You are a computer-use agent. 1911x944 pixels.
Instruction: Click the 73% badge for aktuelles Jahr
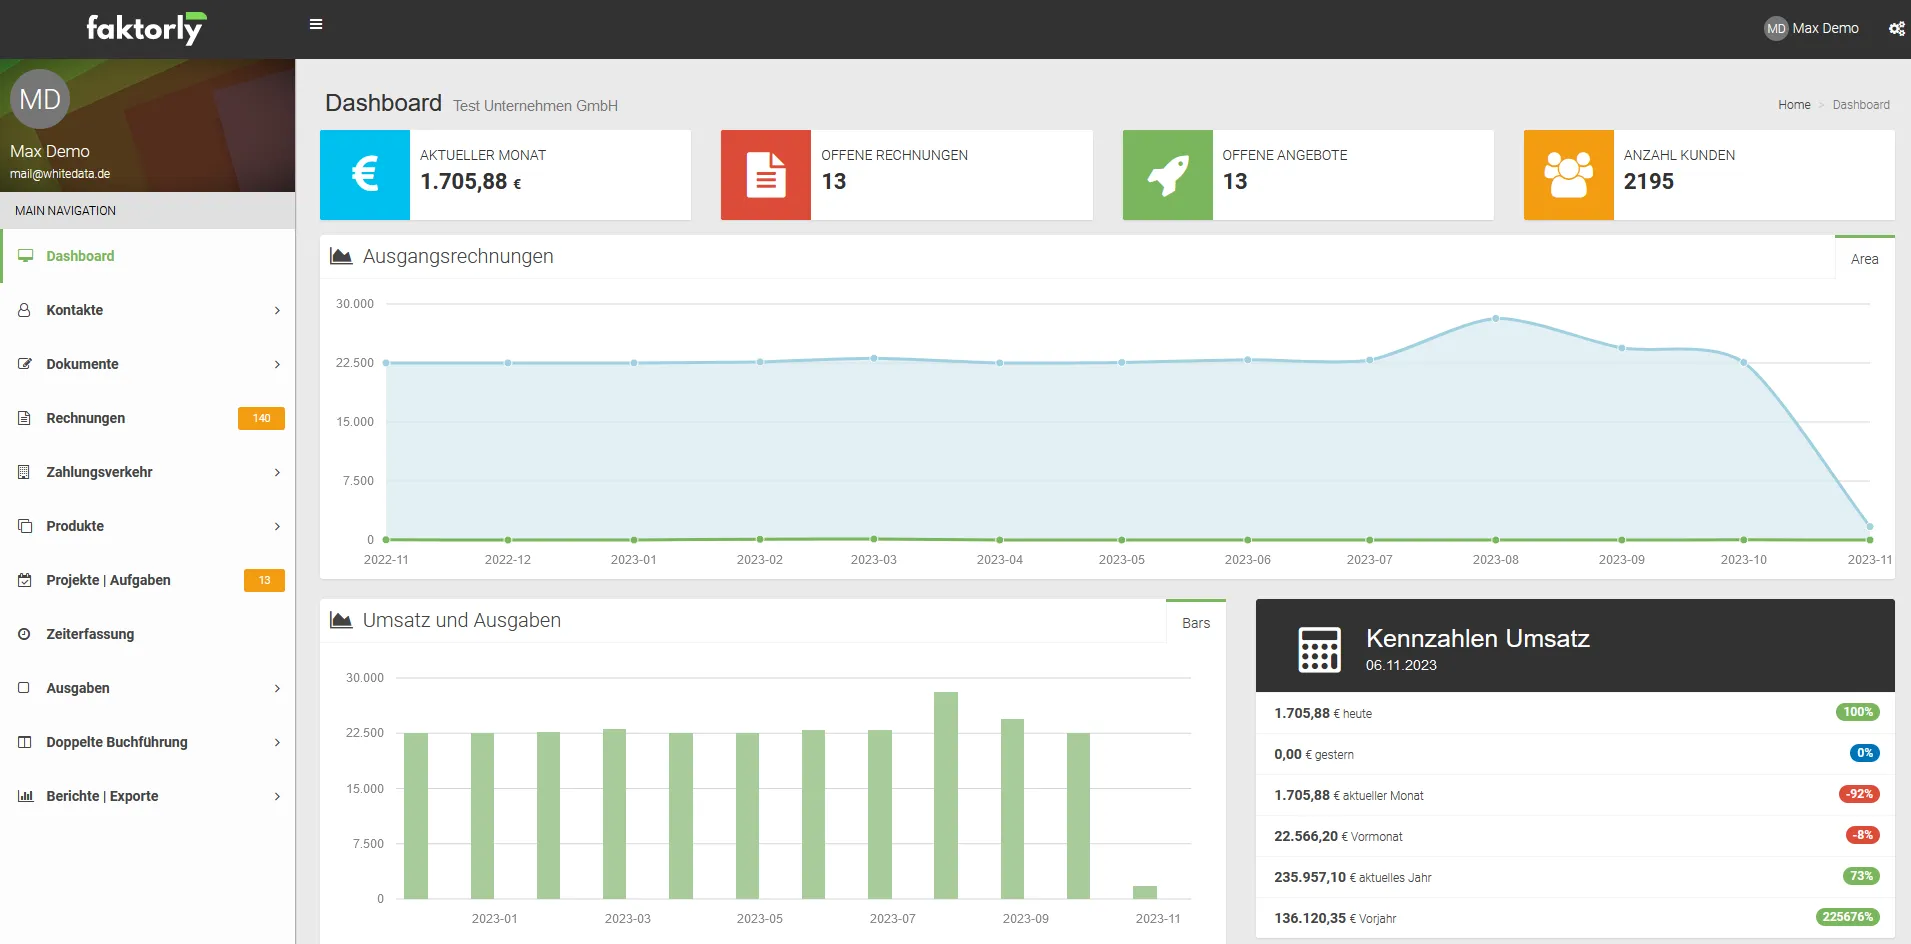[1861, 876]
